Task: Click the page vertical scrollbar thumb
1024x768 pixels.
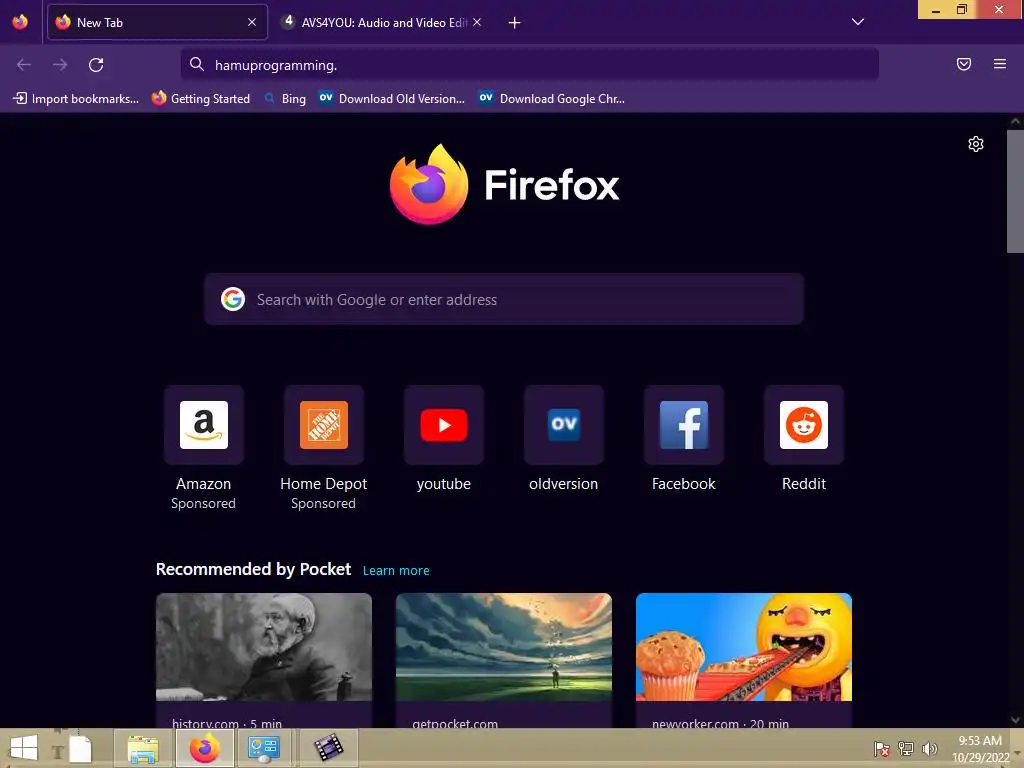Action: pyautogui.click(x=1015, y=191)
